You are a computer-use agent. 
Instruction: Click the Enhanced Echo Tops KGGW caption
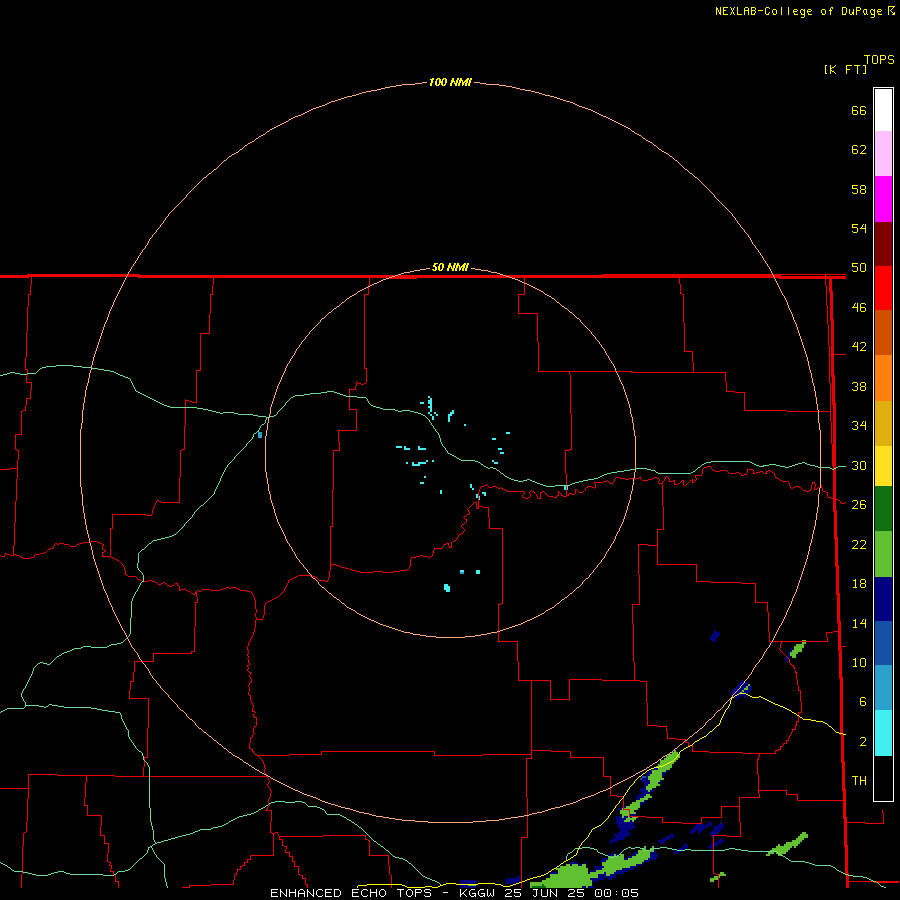click(454, 893)
